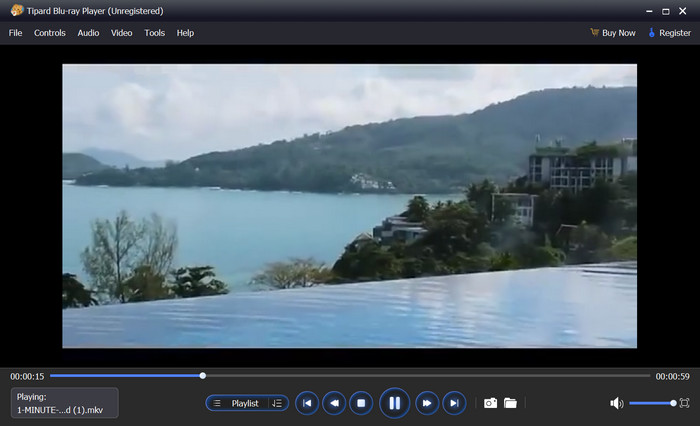Open the Controls menu

50,33
